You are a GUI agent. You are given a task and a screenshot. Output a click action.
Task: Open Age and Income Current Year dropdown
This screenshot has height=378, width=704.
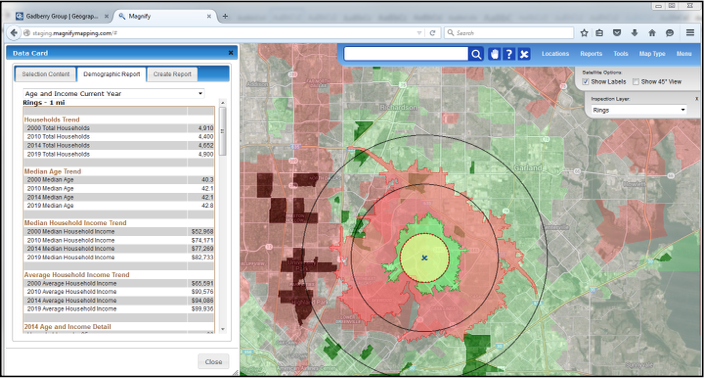coord(114,93)
